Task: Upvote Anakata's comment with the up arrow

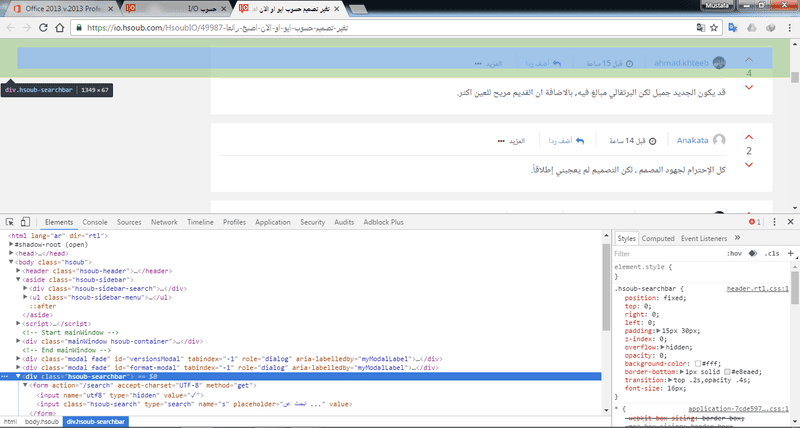Action: point(749,136)
